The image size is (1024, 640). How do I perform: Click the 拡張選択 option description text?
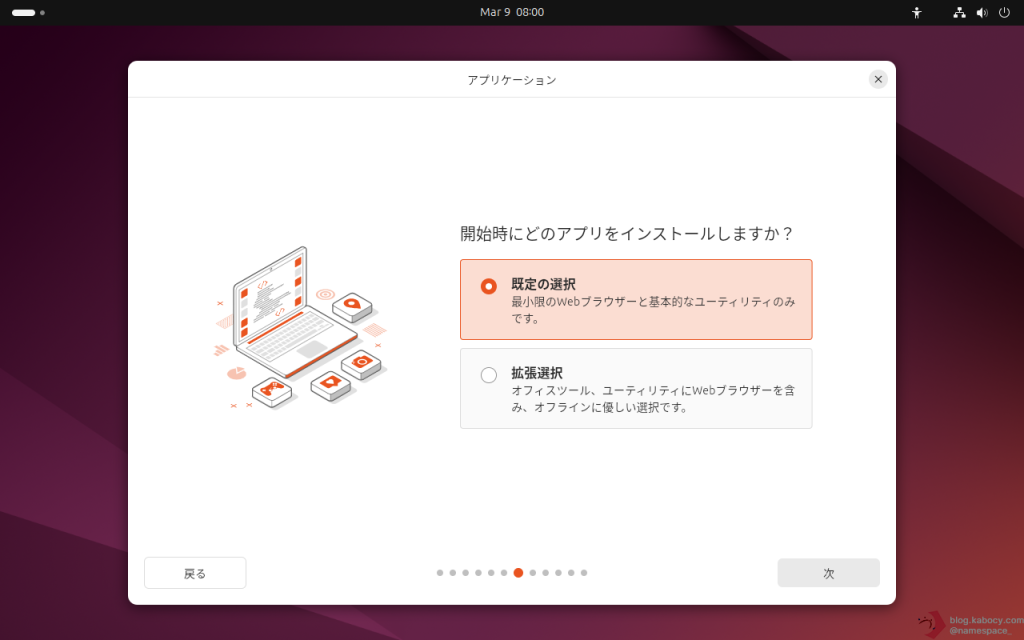tap(652, 399)
